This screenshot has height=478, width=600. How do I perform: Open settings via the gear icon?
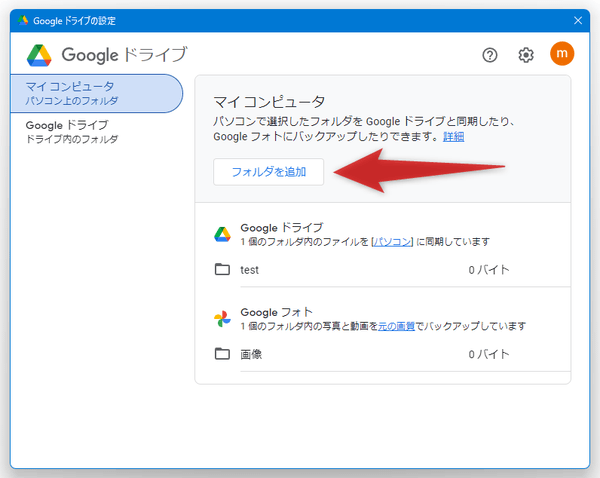point(526,55)
